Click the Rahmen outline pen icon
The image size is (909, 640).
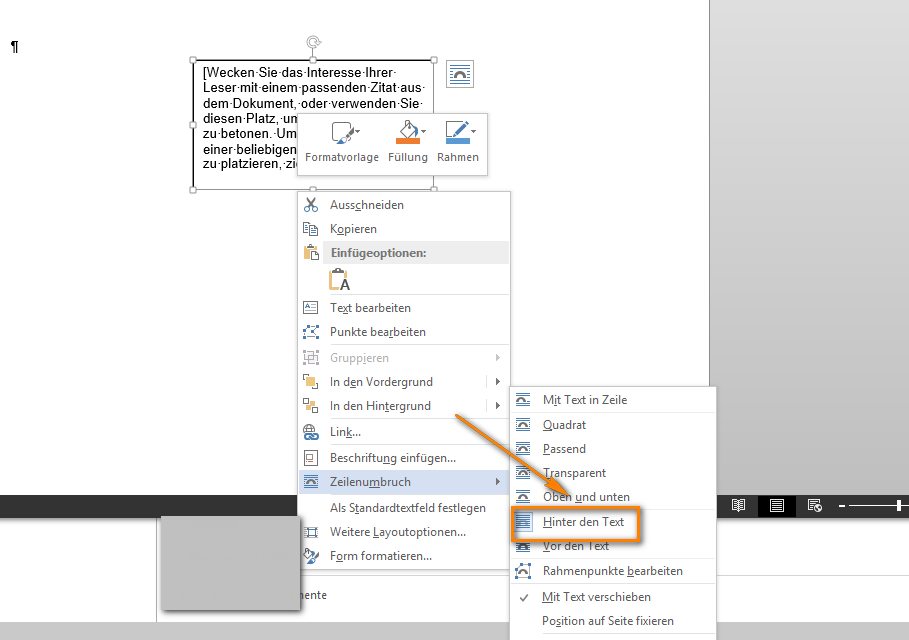(456, 132)
